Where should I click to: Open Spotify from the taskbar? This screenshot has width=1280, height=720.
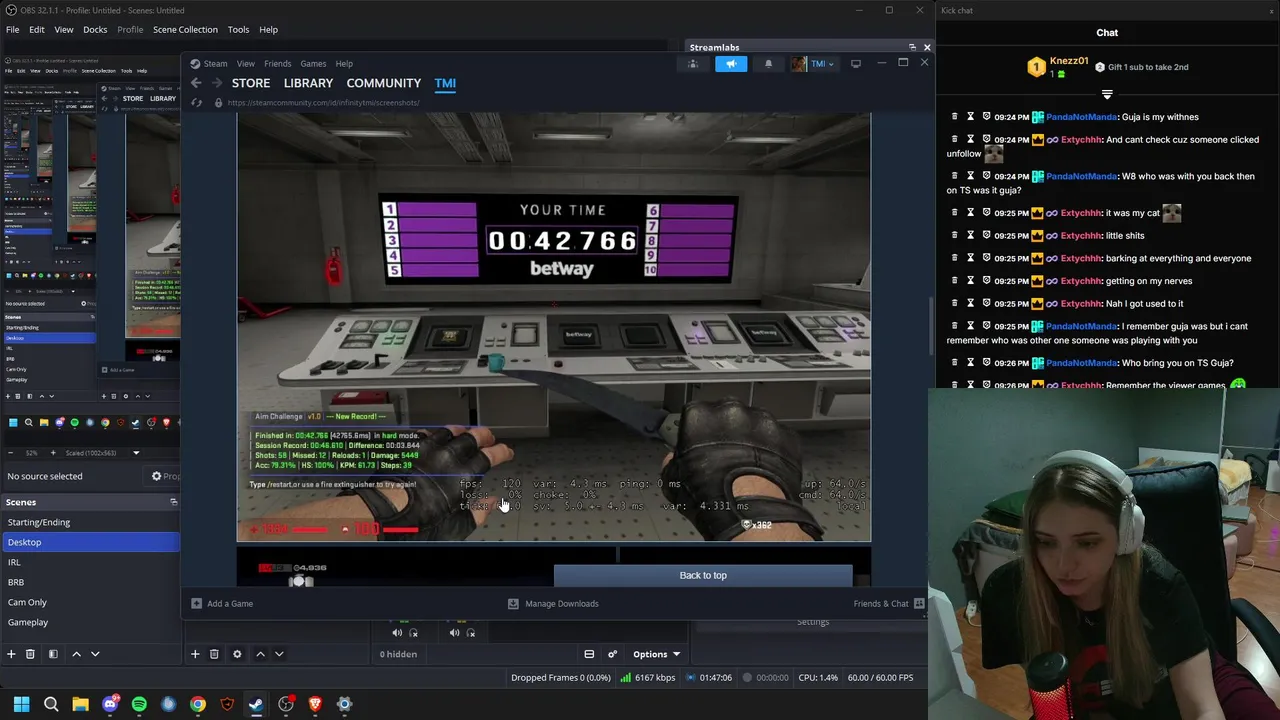click(x=139, y=704)
